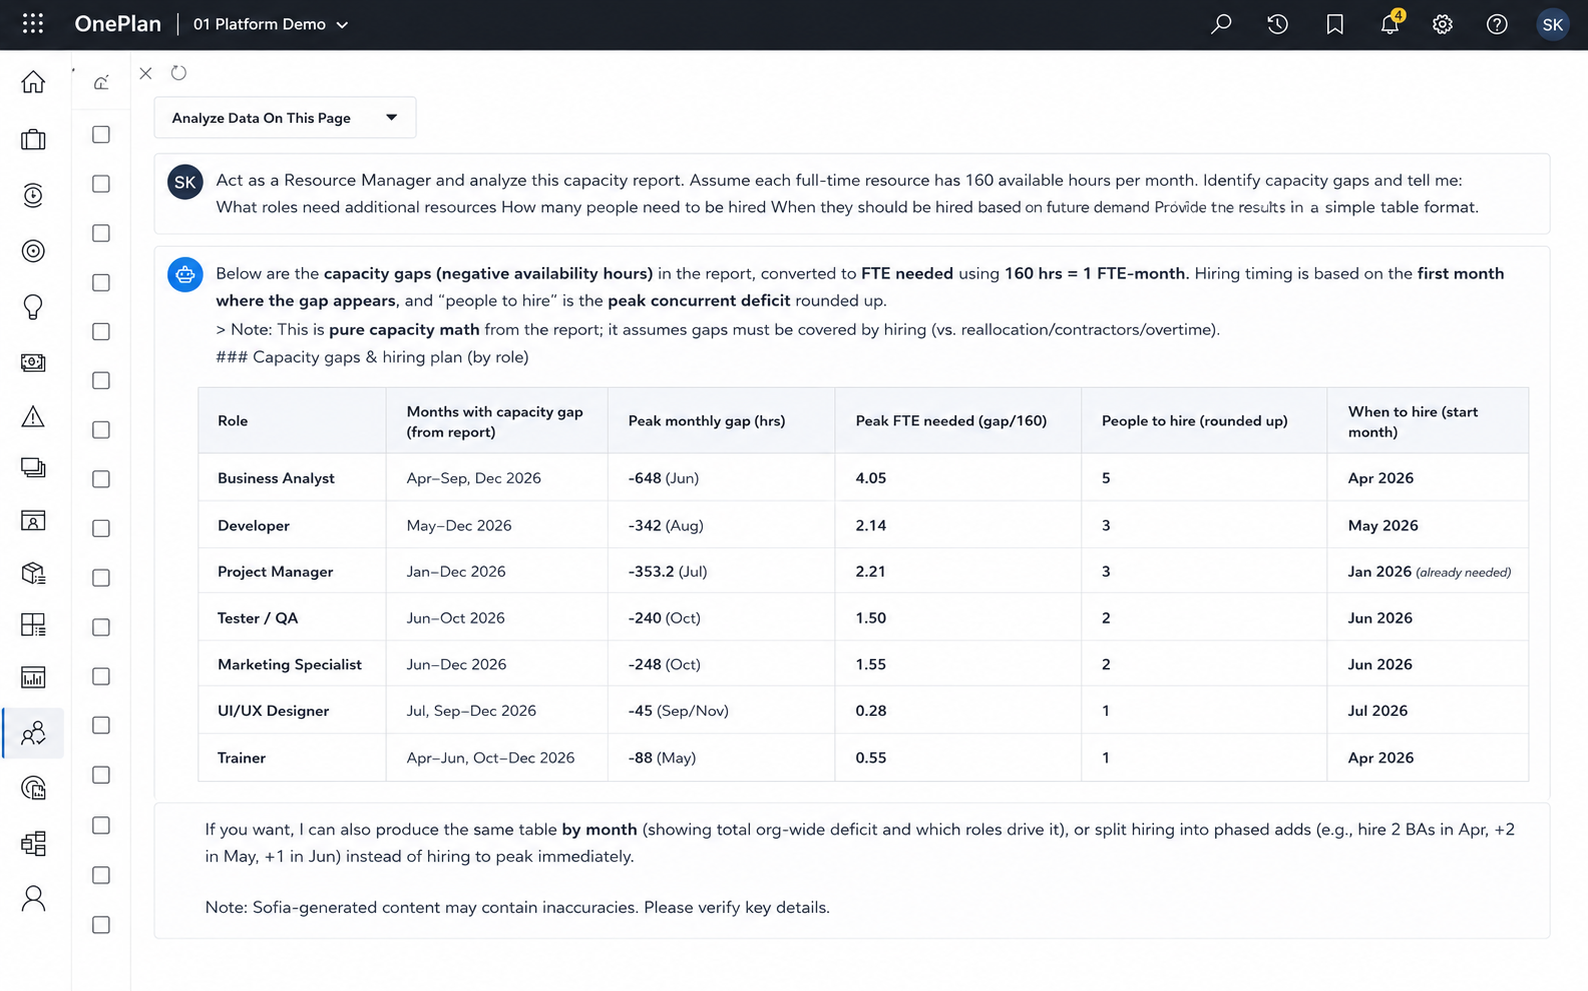The height and width of the screenshot is (991, 1588).
Task: Open the search magnifier icon
Action: pyautogui.click(x=1221, y=24)
